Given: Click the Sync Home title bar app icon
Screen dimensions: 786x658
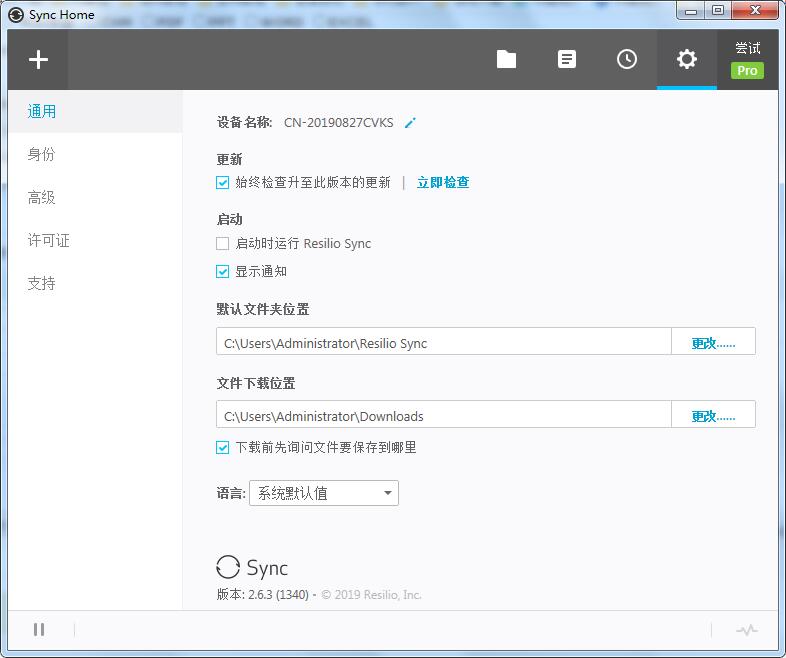Looking at the screenshot, I should pyautogui.click(x=16, y=15).
